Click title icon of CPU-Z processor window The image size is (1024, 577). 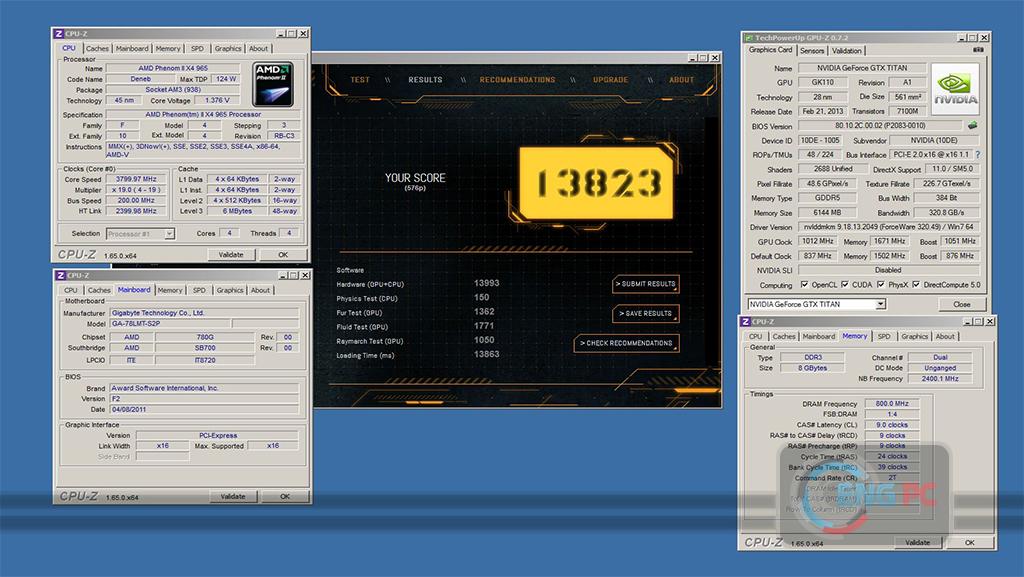pyautogui.click(x=59, y=33)
